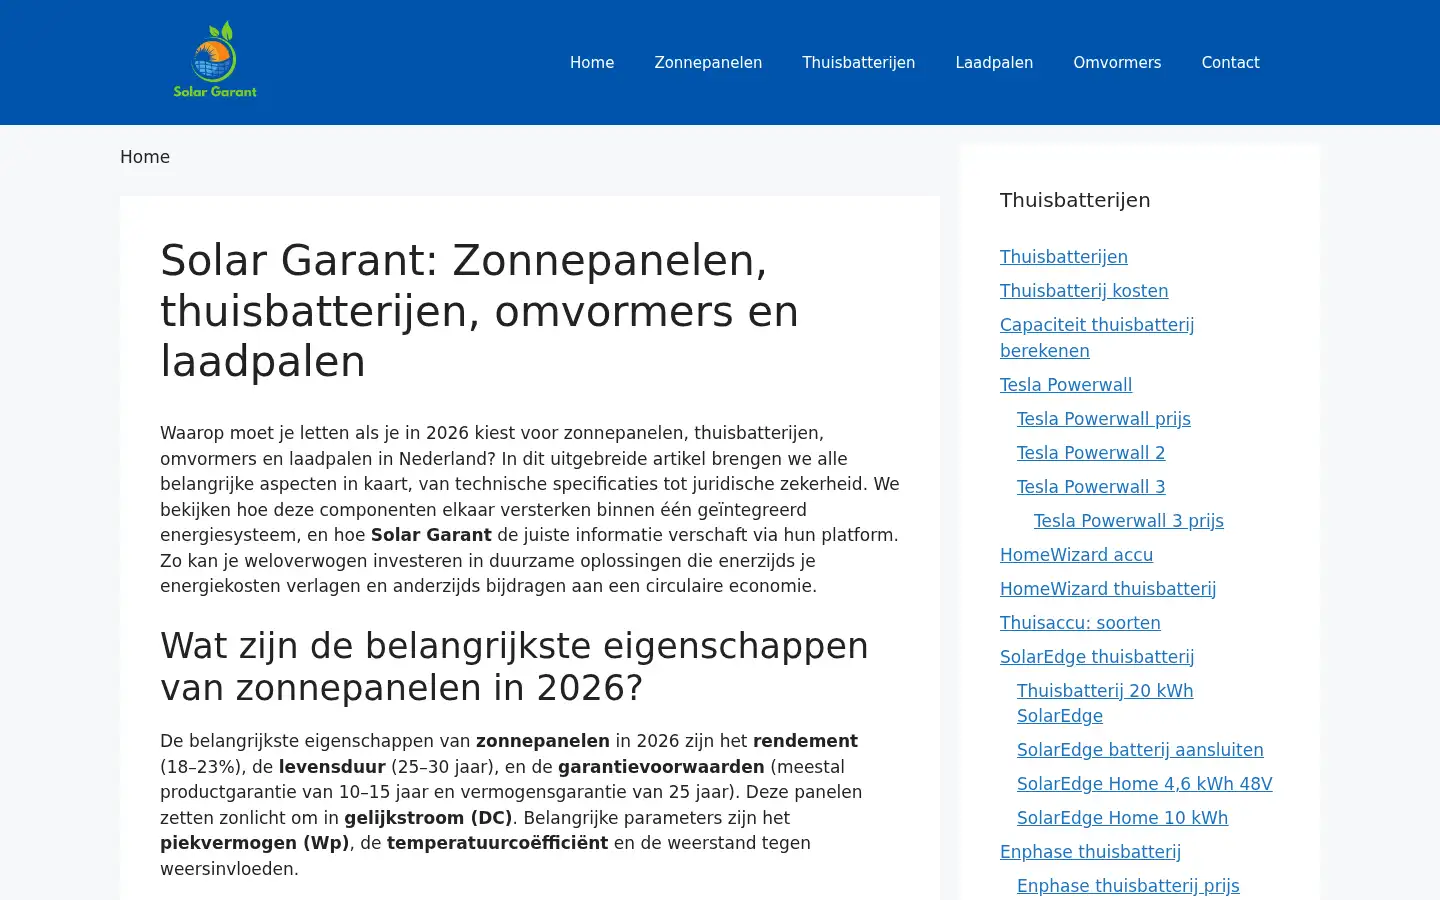
Task: Click the bold 'gelijkstroom (DC)' text
Action: tap(428, 818)
